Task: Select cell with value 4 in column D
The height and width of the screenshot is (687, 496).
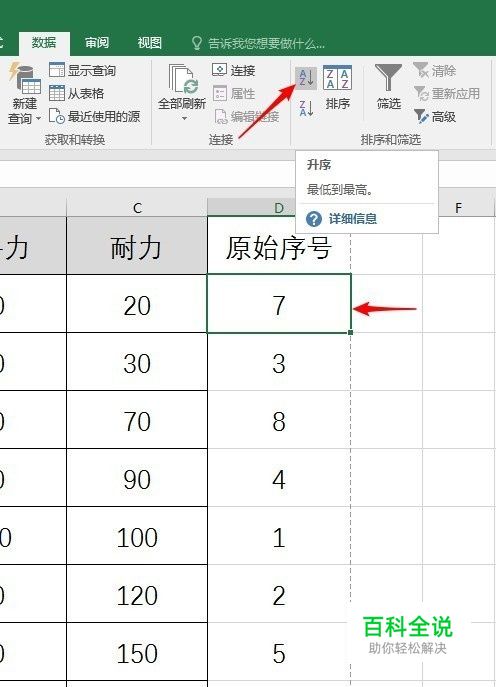Action: [279, 478]
